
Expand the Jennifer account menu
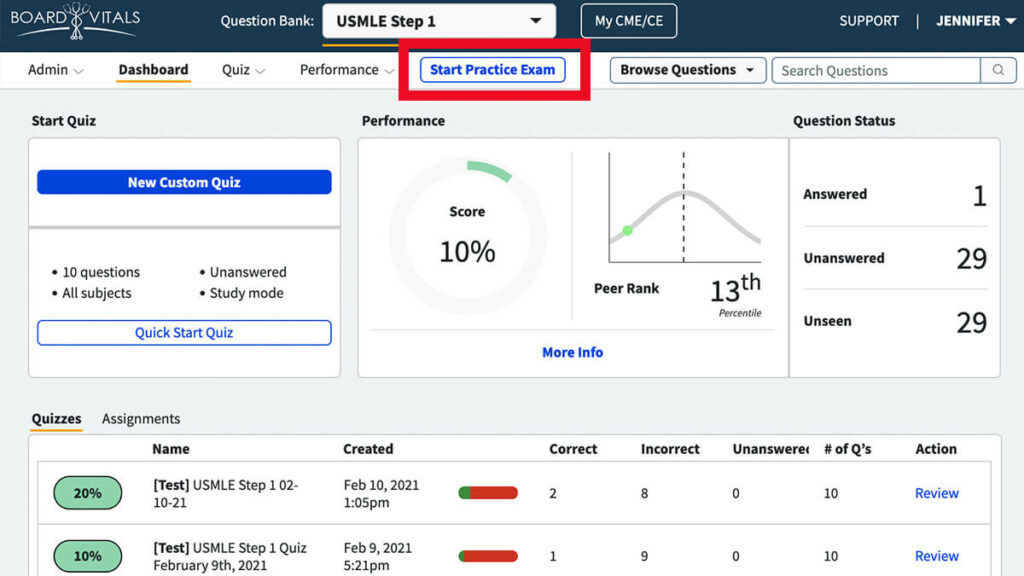click(x=975, y=21)
